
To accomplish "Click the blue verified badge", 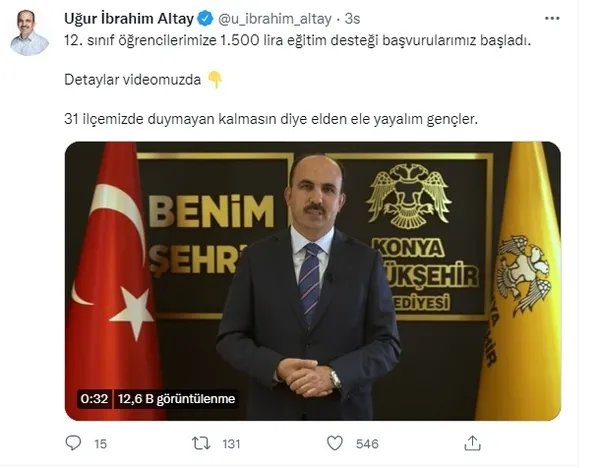I will (x=205, y=18).
